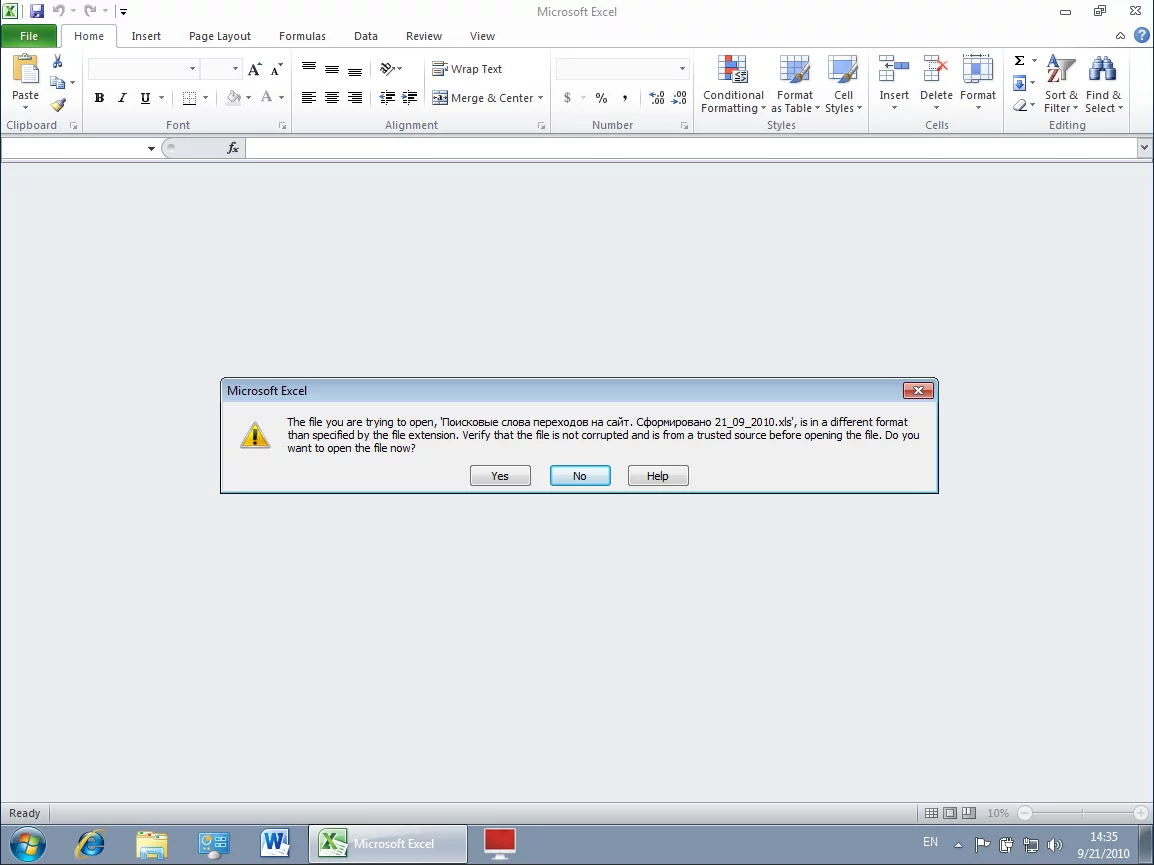Open the Font color picker arrow

pos(282,98)
